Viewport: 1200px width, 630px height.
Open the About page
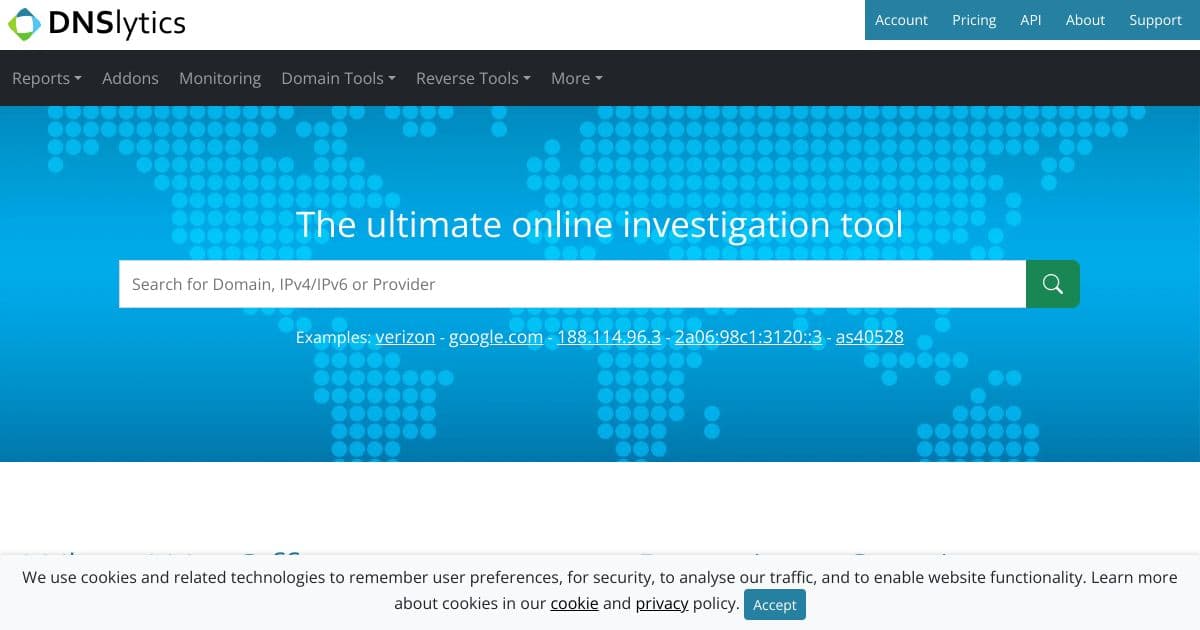pyautogui.click(x=1085, y=20)
